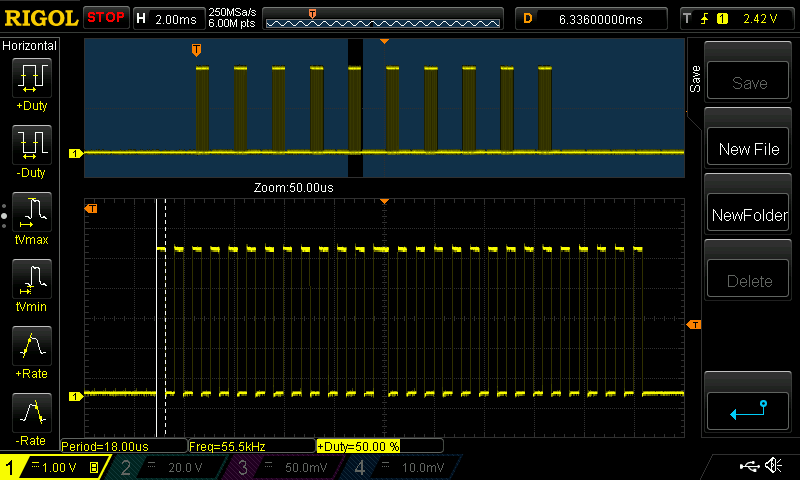
Task: Choose the tVmax measurement icon
Action: pos(31,213)
